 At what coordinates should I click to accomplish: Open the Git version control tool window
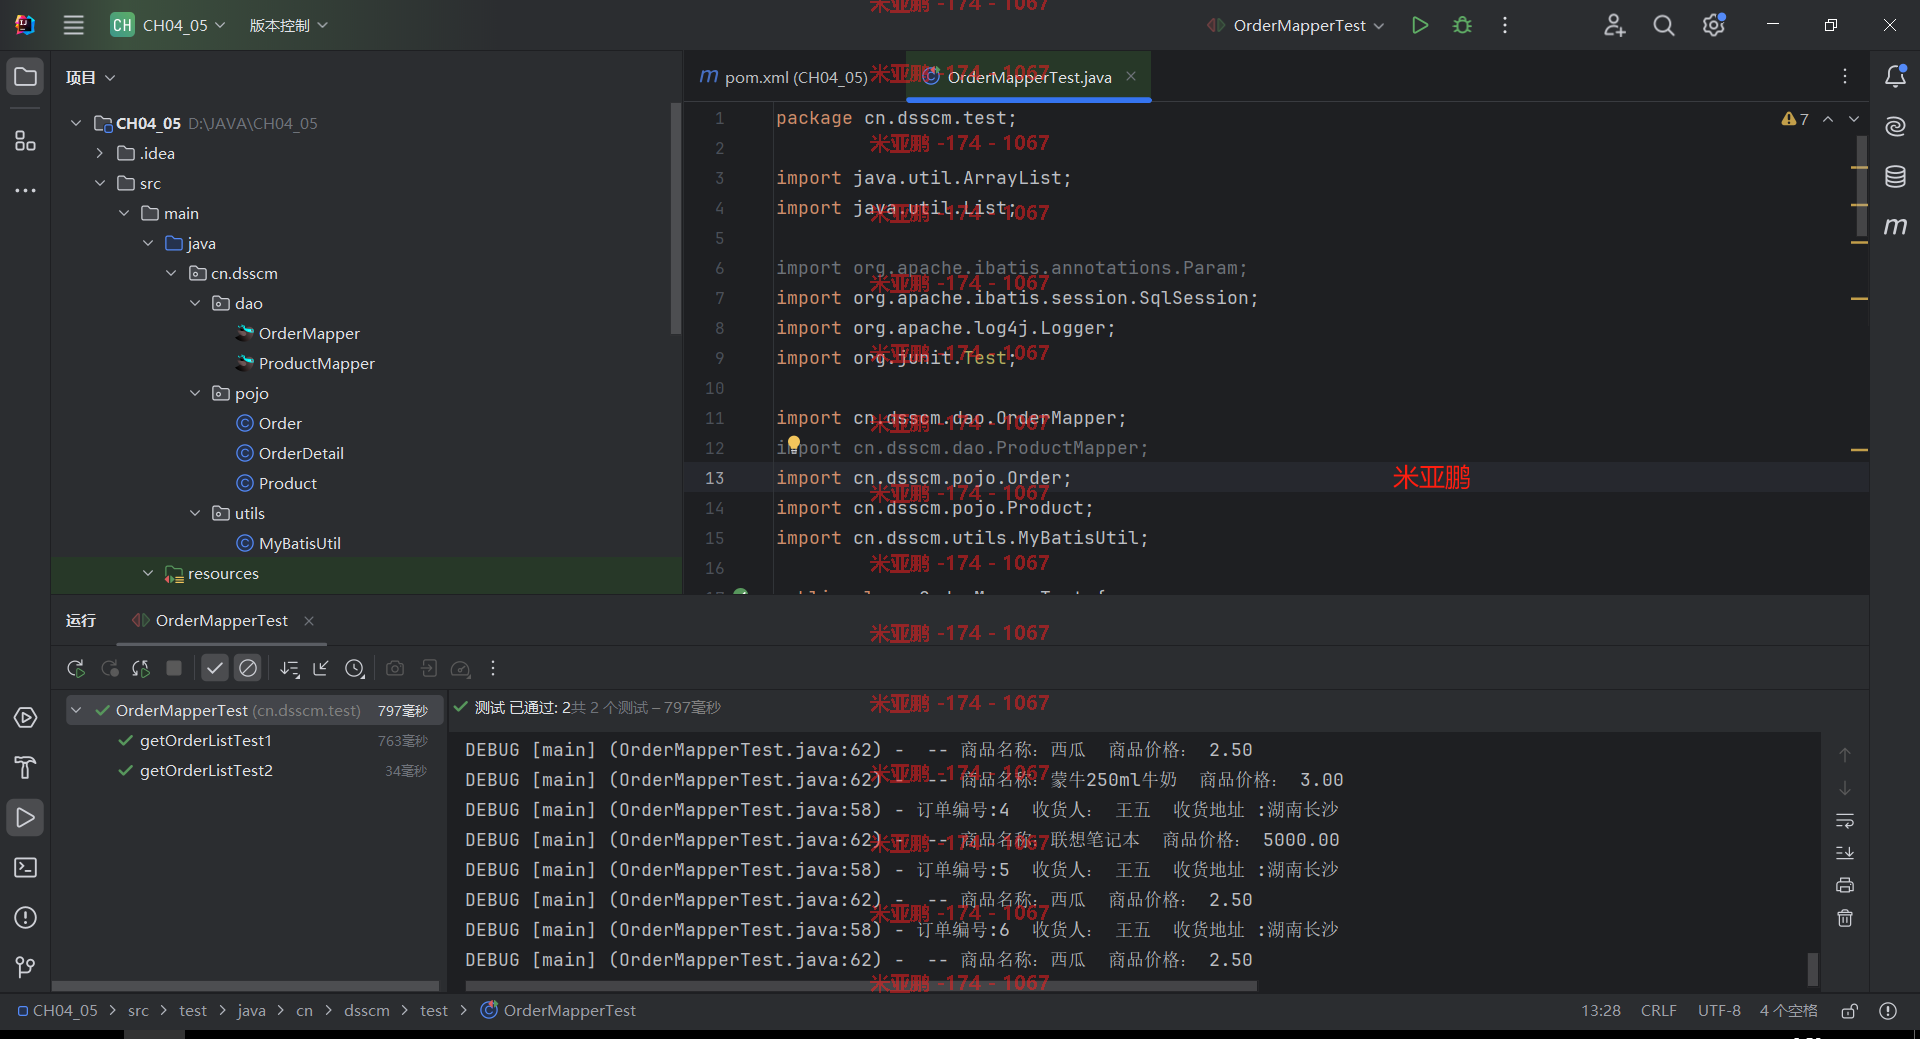tap(25, 967)
